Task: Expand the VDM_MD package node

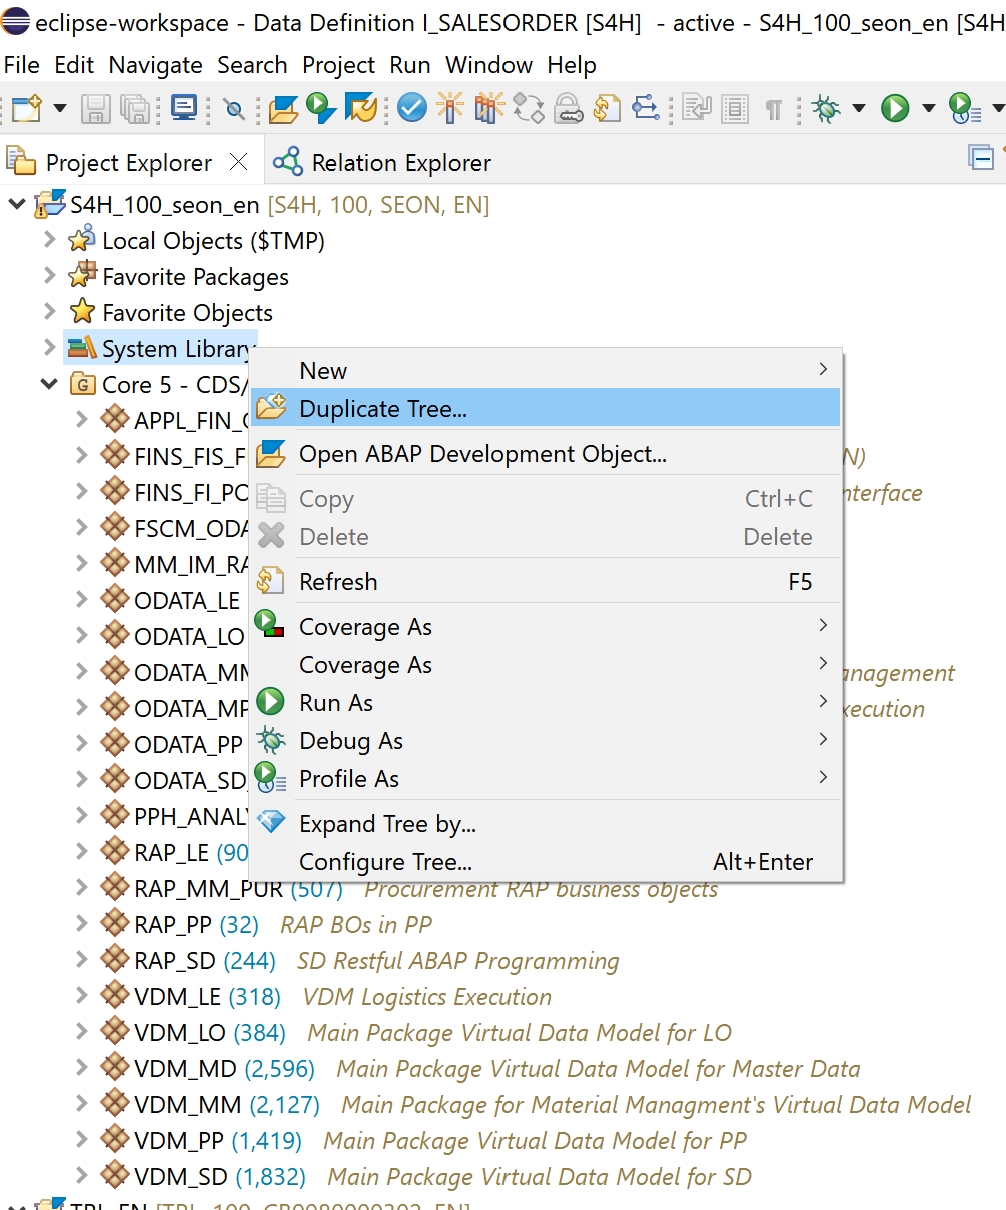Action: pyautogui.click(x=81, y=1068)
